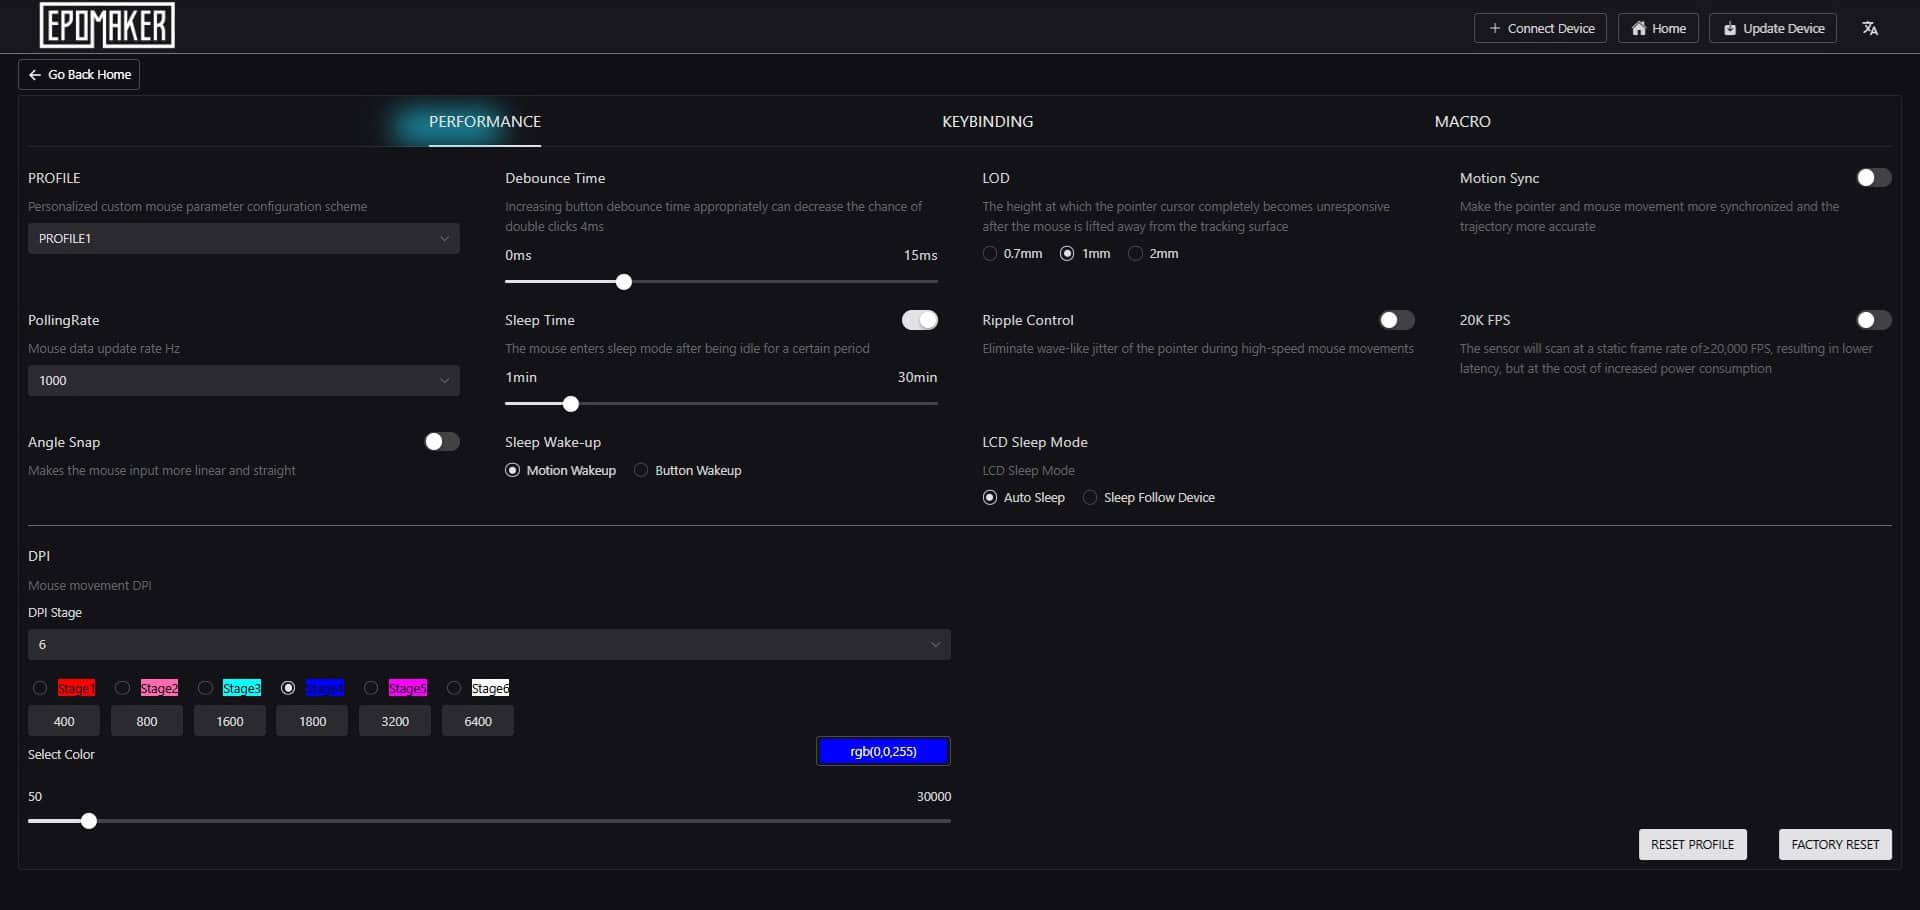Switch to the MACRO tab
This screenshot has width=1920, height=910.
(1462, 121)
